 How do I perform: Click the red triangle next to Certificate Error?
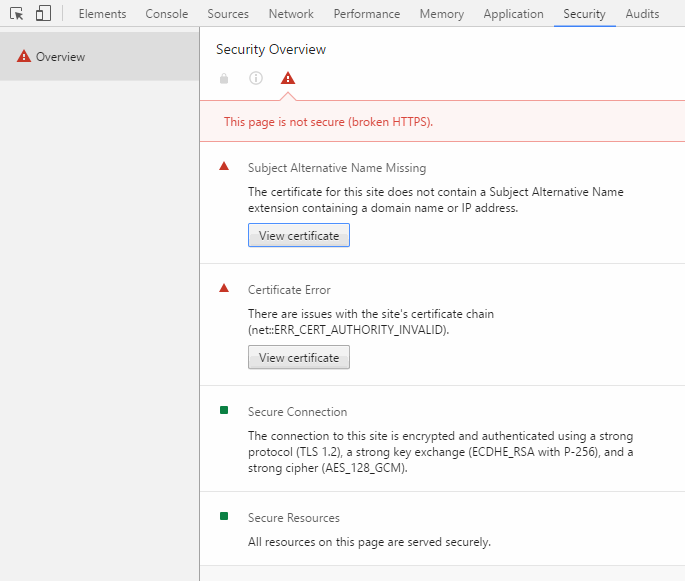coord(224,288)
